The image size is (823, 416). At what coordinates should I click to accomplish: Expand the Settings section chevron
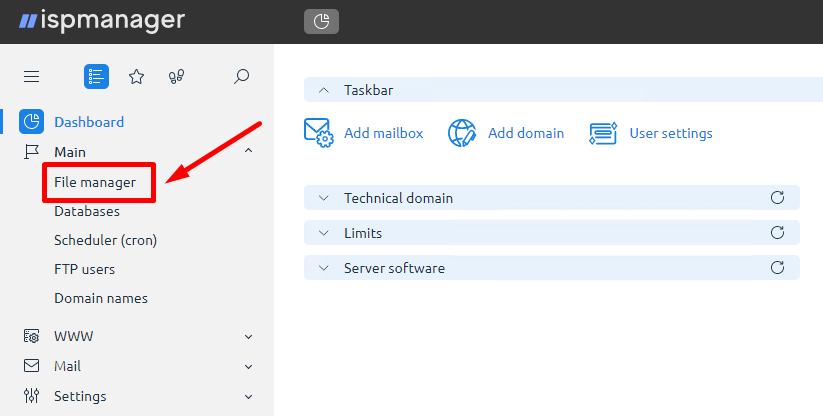click(249, 397)
